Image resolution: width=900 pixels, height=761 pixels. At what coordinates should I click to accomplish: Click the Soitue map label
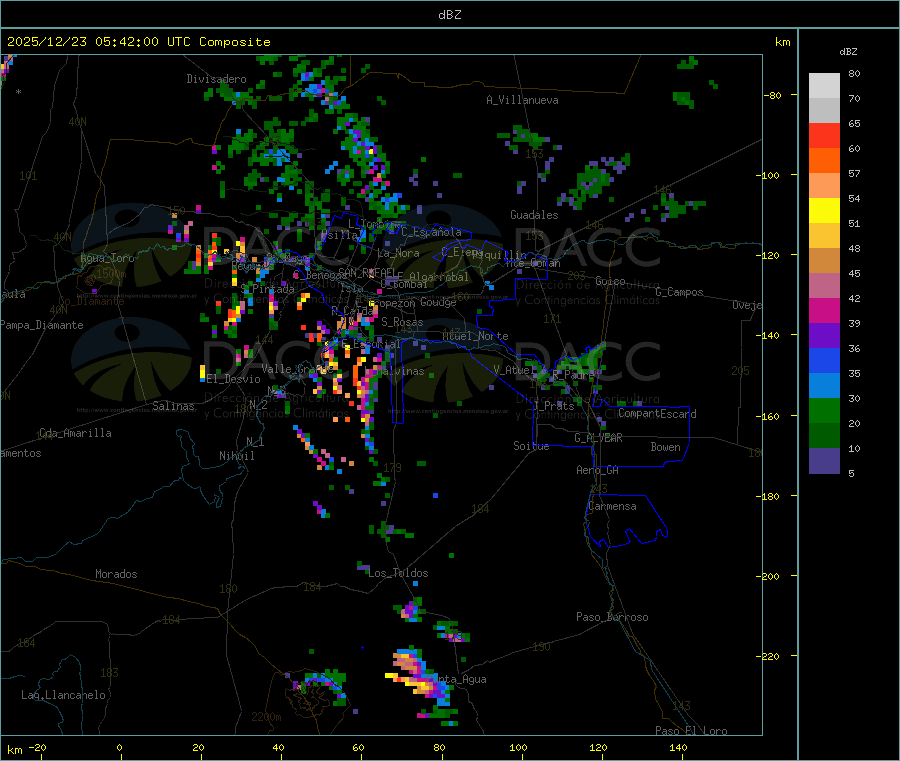531,446
